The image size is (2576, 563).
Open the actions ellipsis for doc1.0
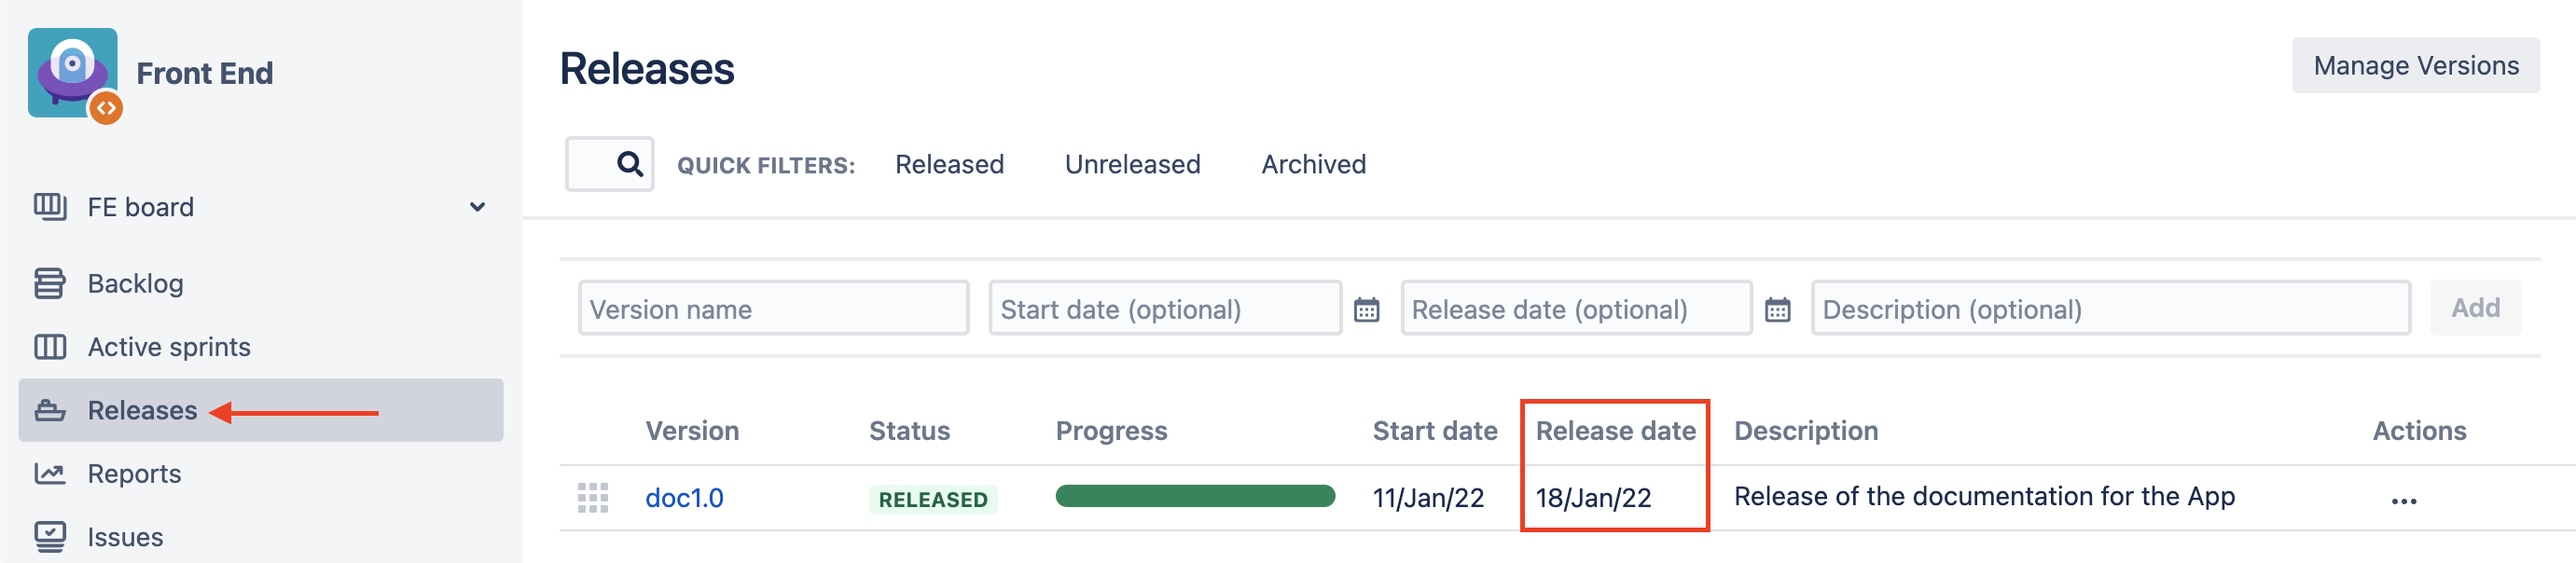click(2403, 500)
